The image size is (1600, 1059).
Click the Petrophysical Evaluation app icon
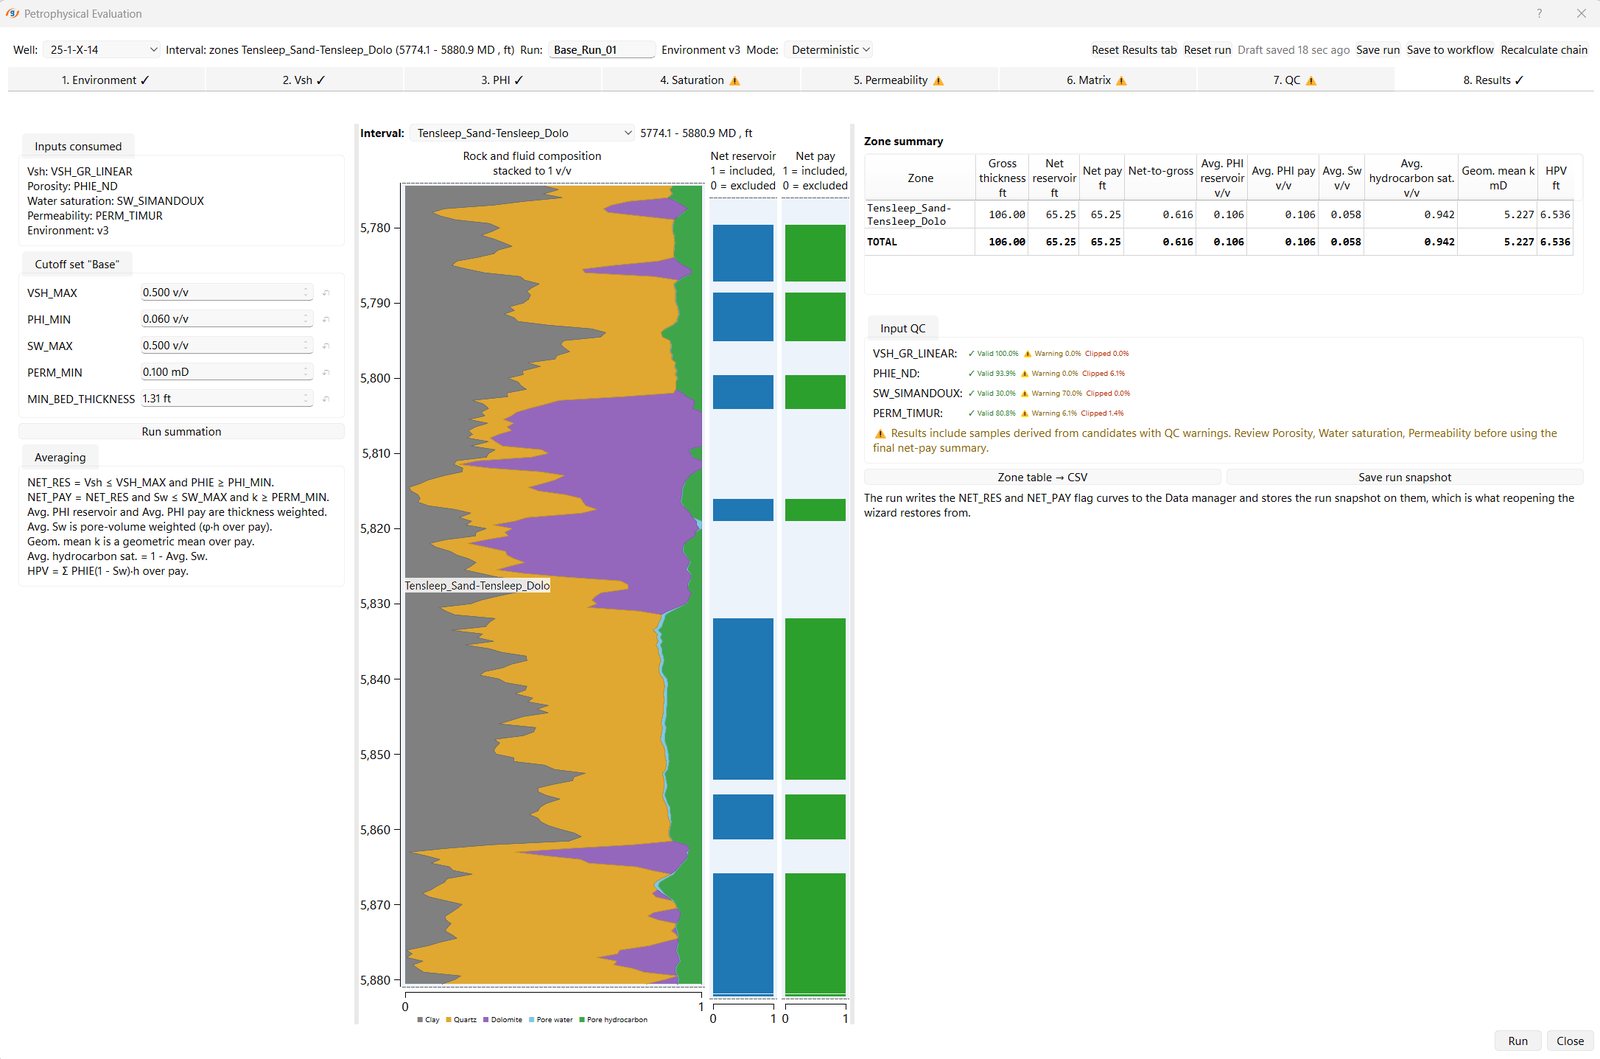point(13,14)
